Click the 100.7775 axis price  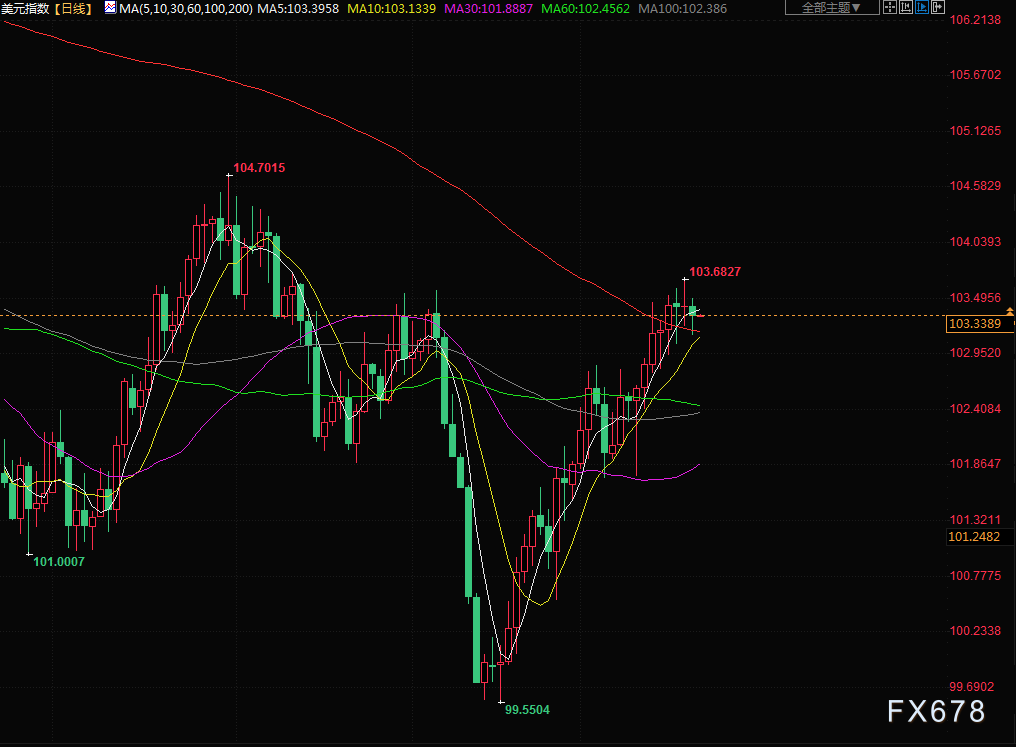pos(975,575)
